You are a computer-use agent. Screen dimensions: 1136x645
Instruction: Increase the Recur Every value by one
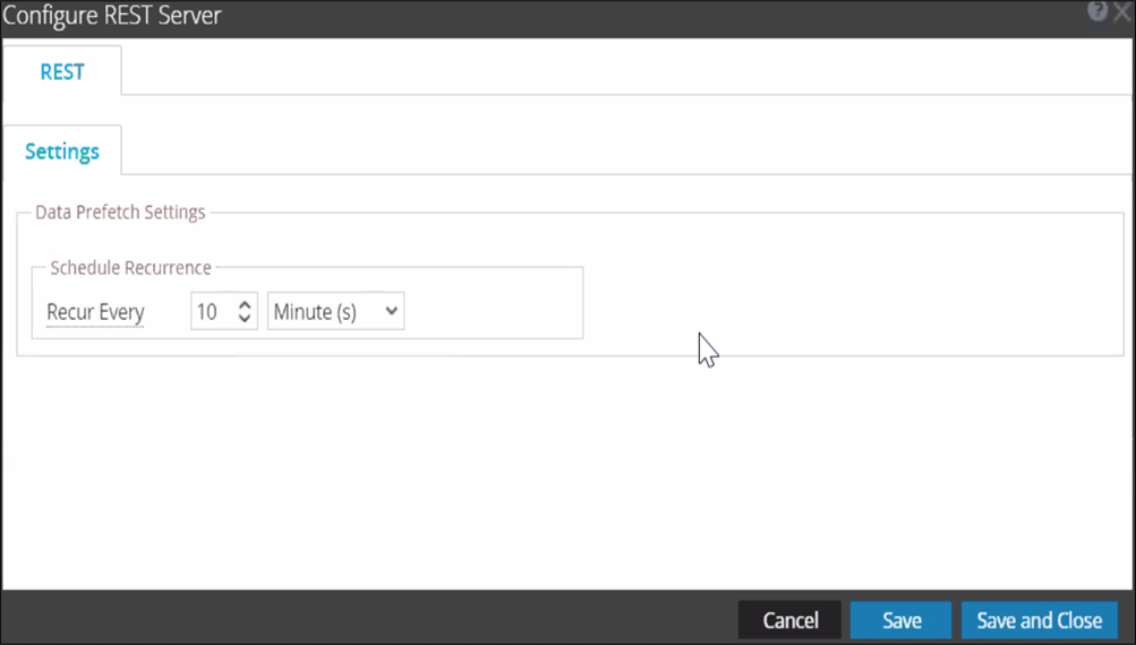245,305
